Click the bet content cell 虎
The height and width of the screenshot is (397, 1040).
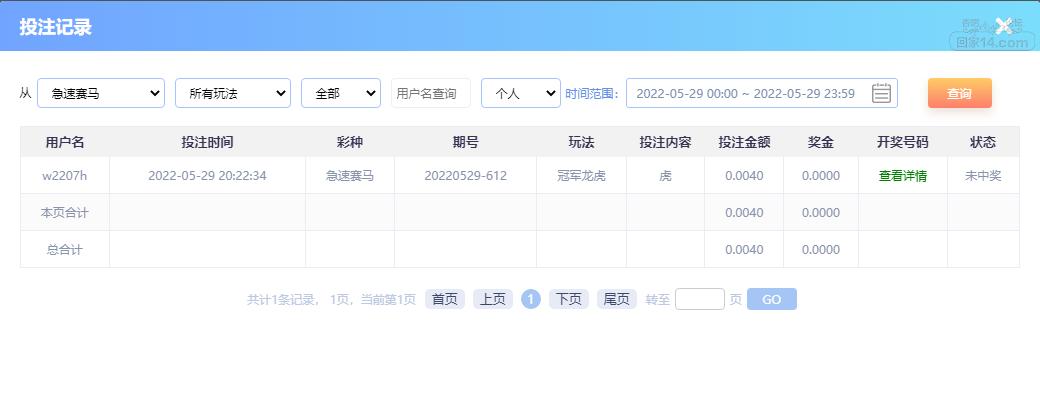[665, 176]
